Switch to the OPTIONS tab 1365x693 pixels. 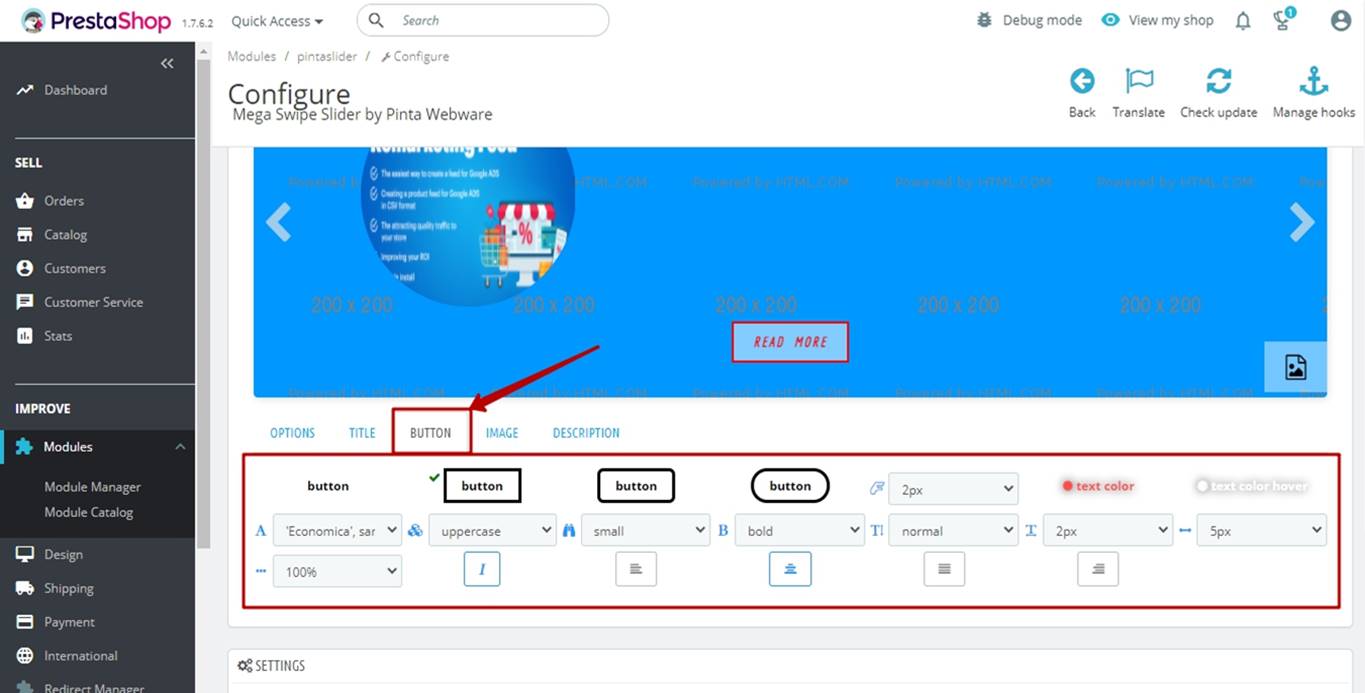(x=292, y=433)
